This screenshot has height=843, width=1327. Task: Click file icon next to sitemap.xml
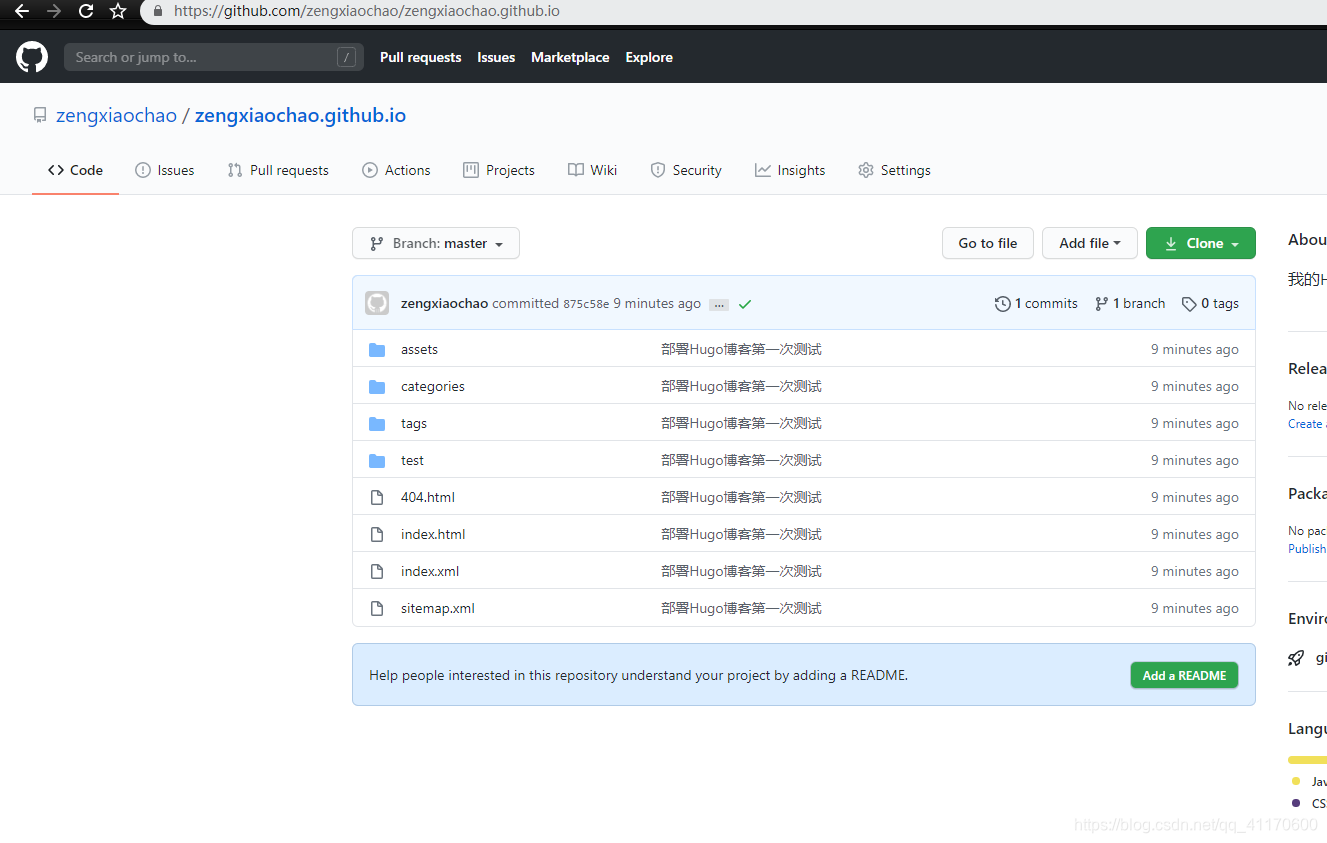(x=377, y=608)
